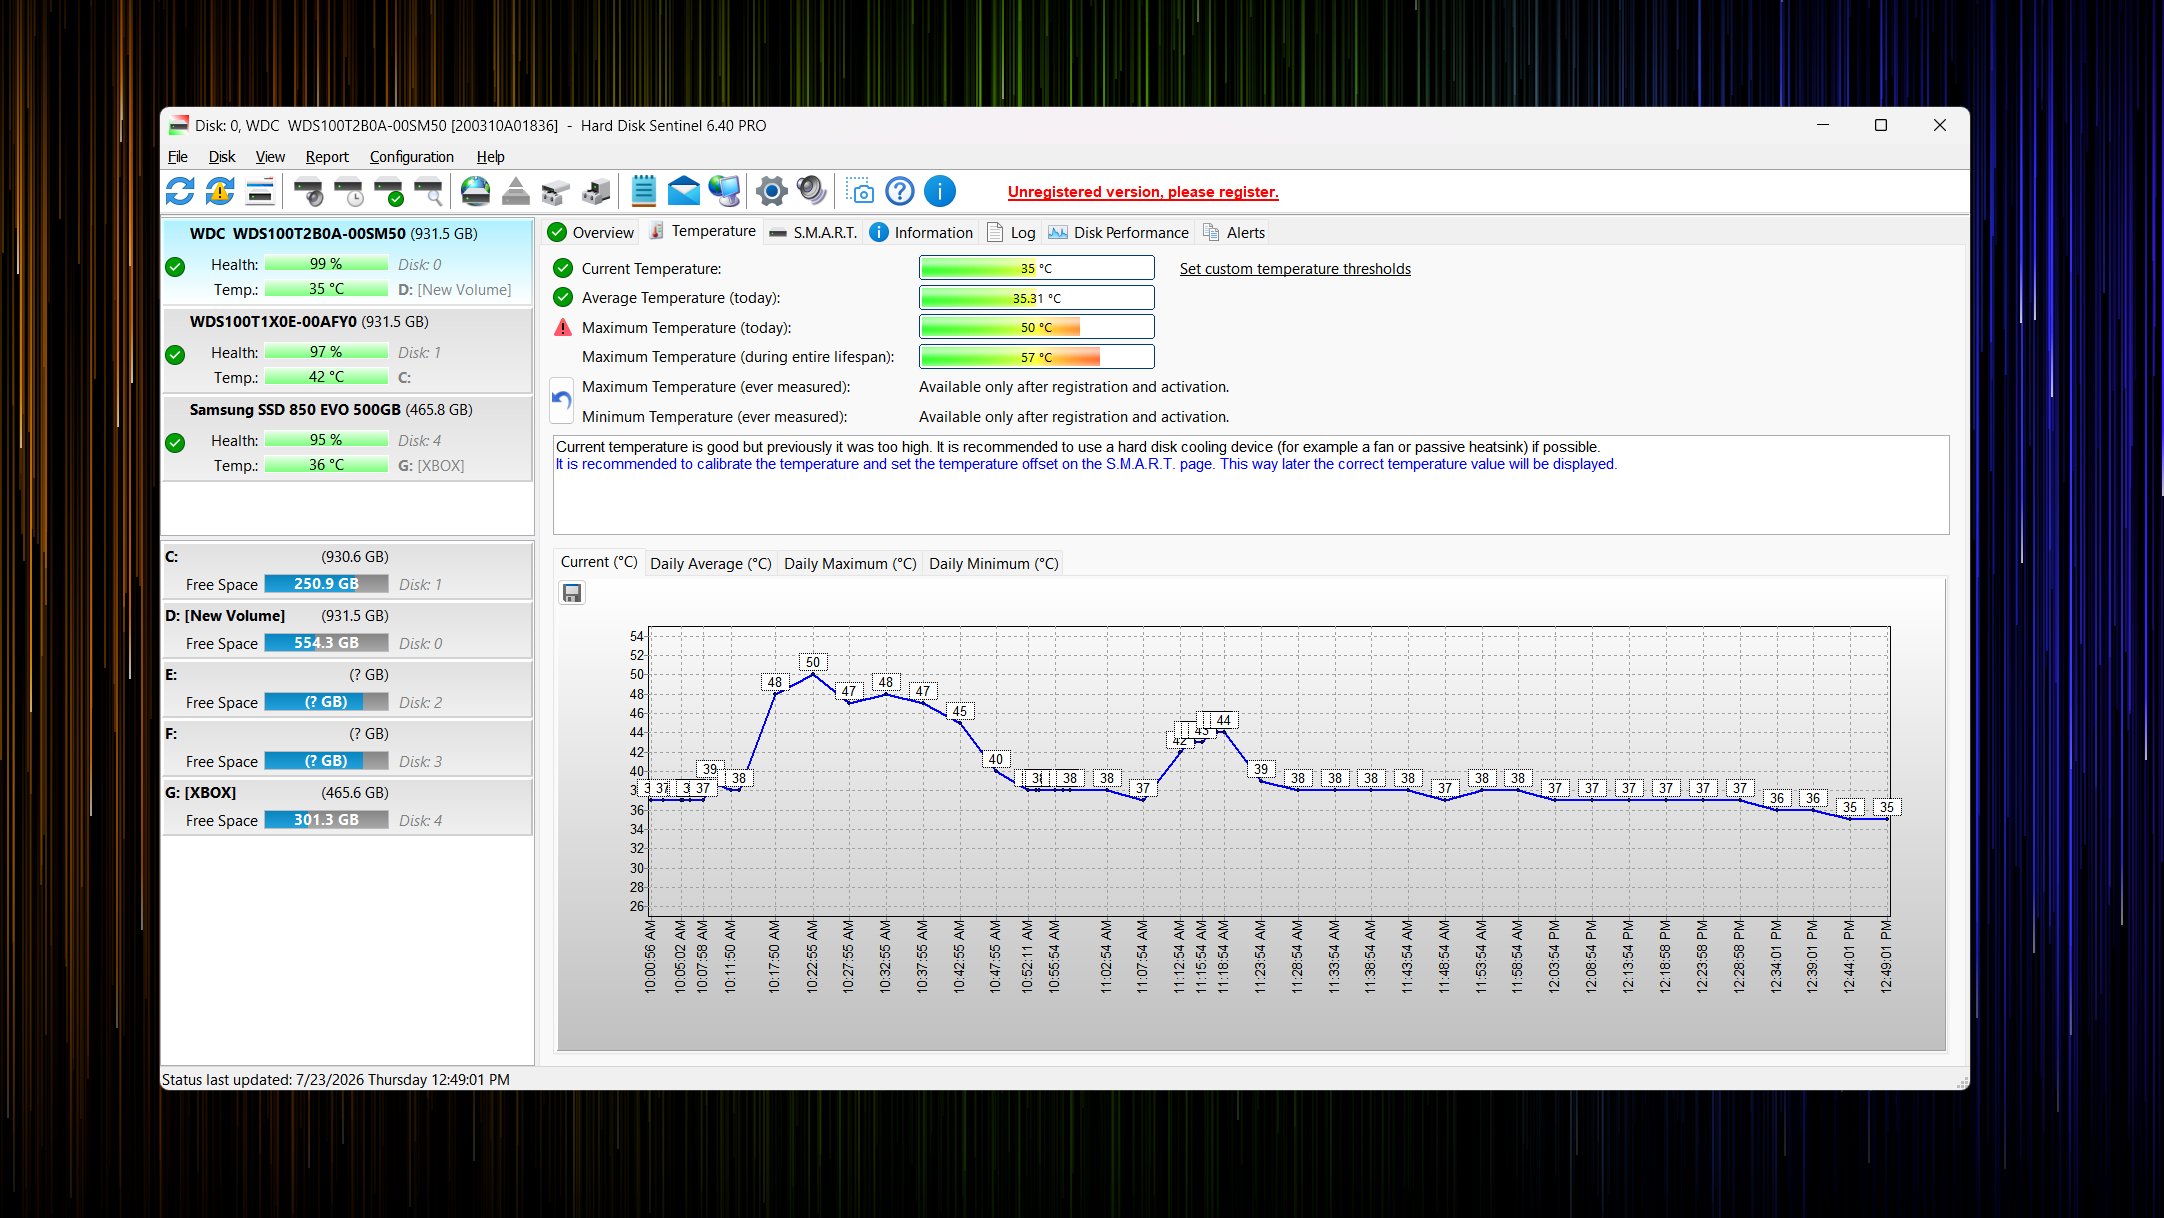Click the red warning triangle beside Maximum Temperature
This screenshot has width=2164, height=1218.
point(563,327)
